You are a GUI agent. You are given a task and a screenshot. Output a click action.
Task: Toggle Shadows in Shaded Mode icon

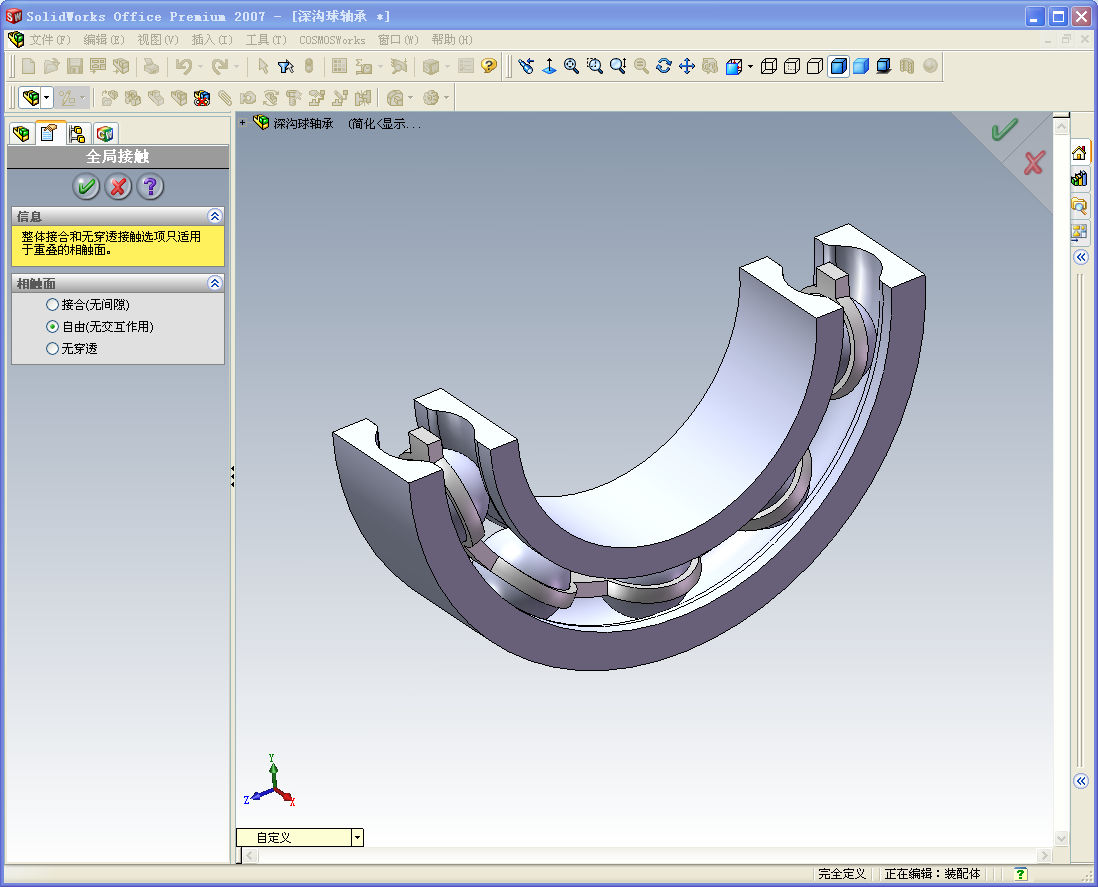(x=884, y=66)
